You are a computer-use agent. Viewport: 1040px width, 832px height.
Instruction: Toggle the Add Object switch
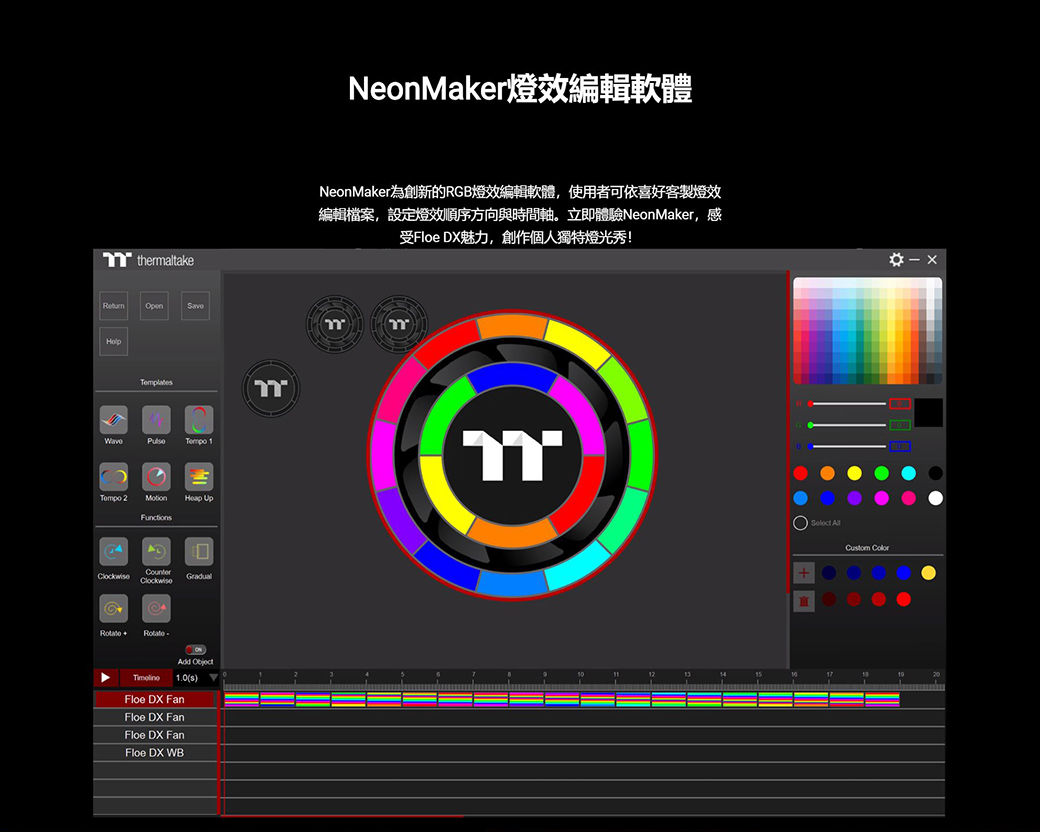point(196,650)
